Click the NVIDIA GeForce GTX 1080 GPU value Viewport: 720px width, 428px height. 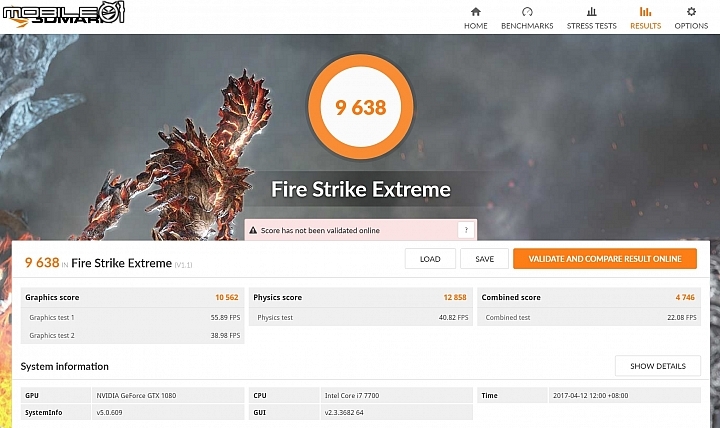pyautogui.click(x=136, y=395)
